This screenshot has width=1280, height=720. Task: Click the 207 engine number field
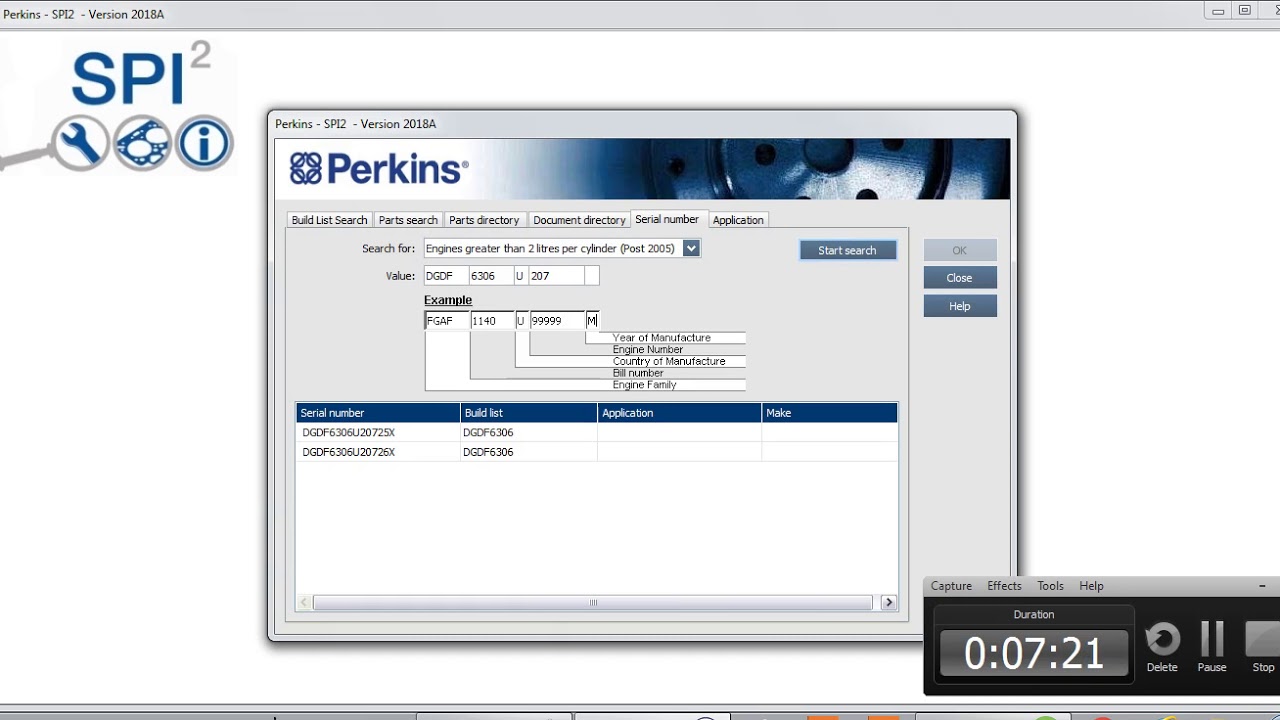tap(556, 276)
